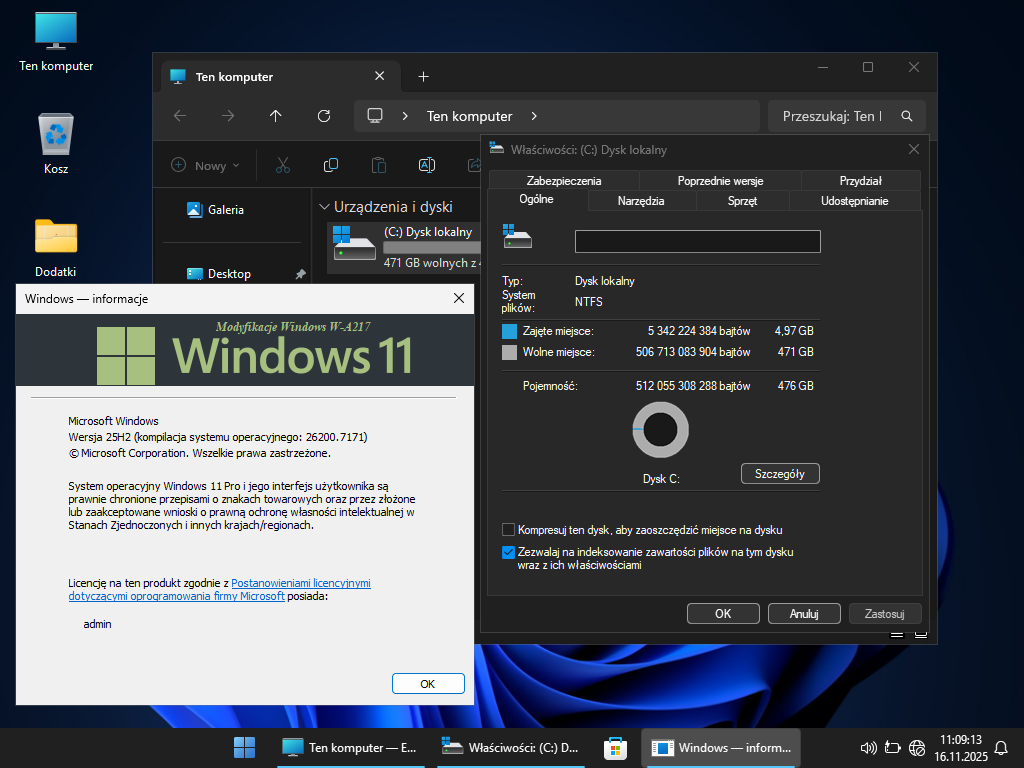Open a new Explorer tab with plus icon

coord(423,77)
